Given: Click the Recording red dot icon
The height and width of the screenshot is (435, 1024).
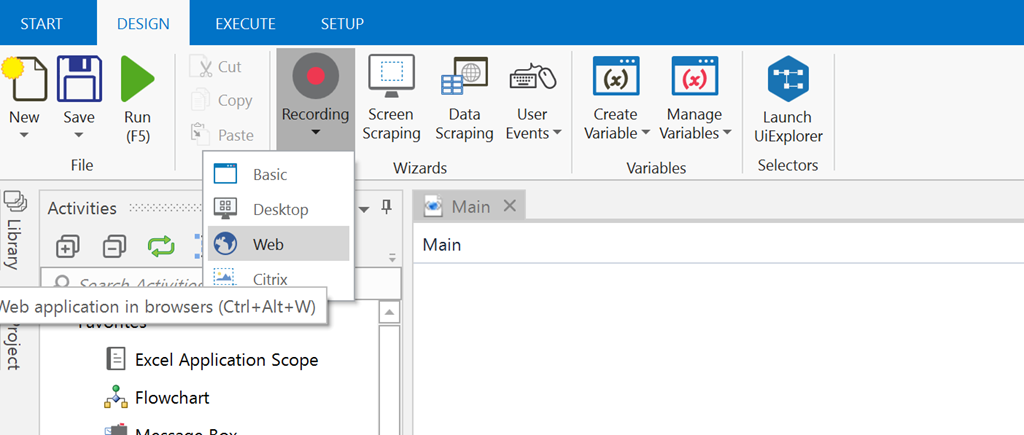Looking at the screenshot, I should click(x=315, y=76).
